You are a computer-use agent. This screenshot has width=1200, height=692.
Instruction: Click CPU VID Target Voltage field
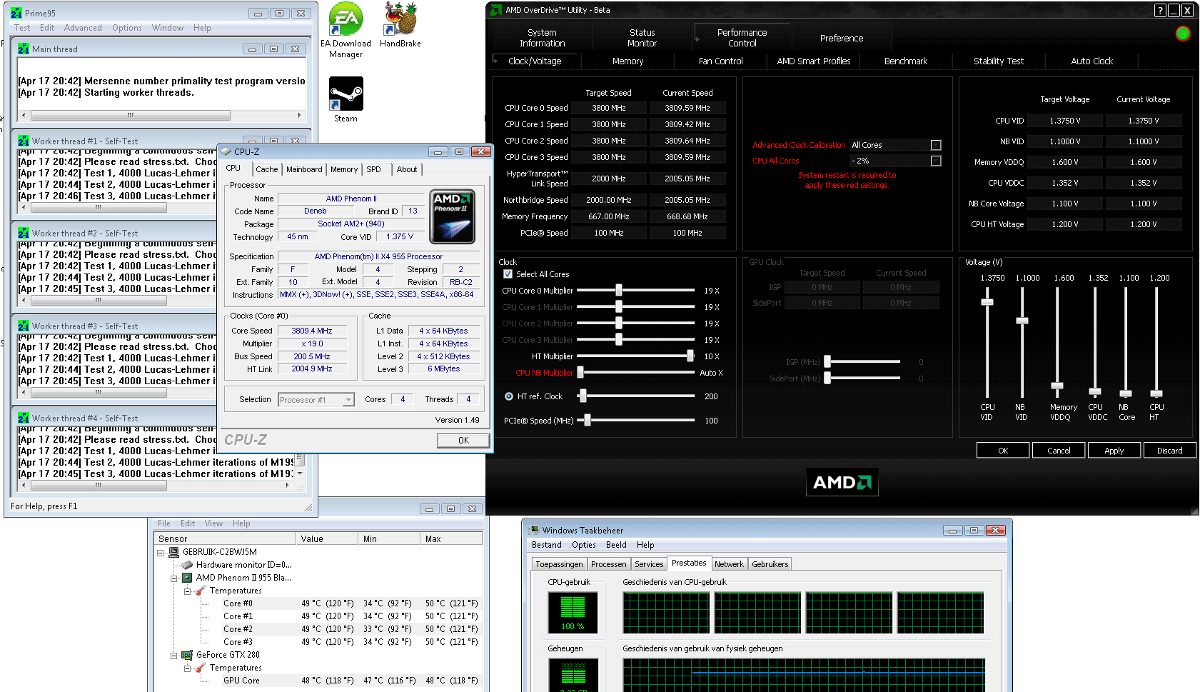1064,121
